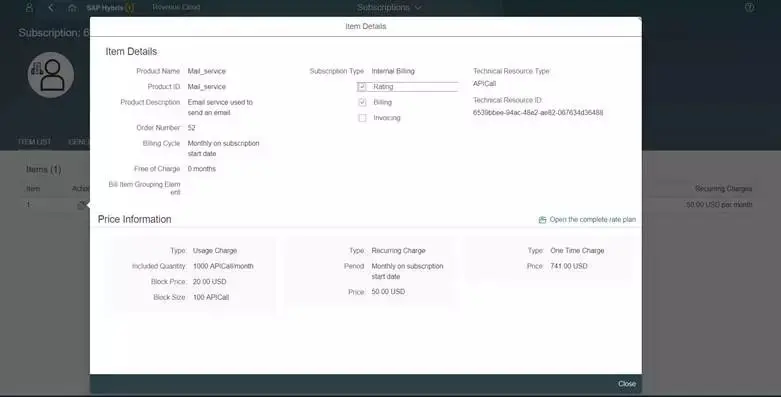Select the Recurring Charge type value
Screen dimensions: 781x397
pyautogui.click(x=398, y=251)
